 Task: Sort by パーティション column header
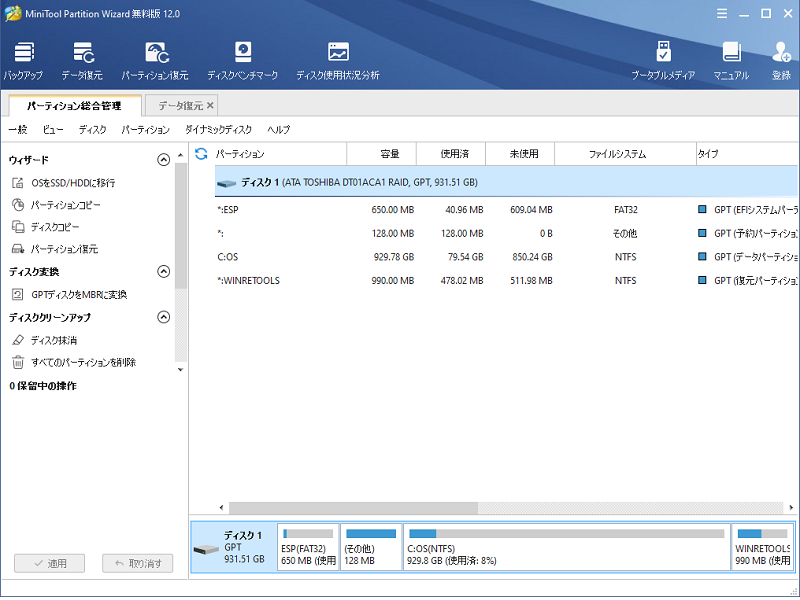(x=281, y=154)
